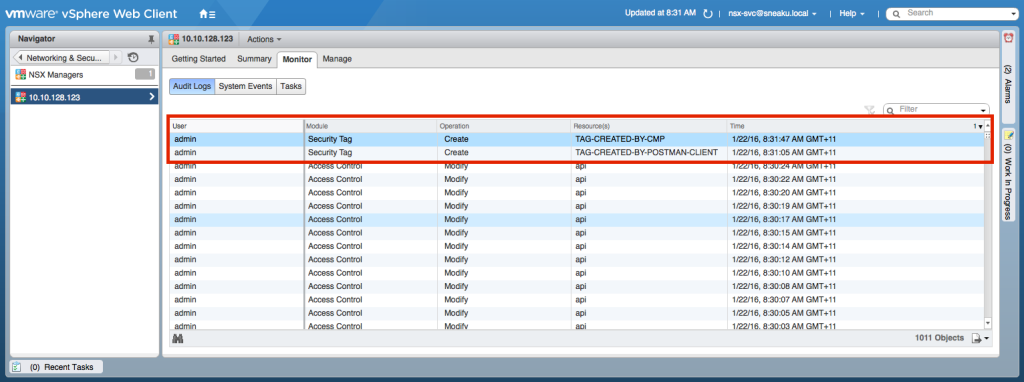1024x382 pixels.
Task: Select the row timed 8:30:12 AM
Action: [577, 259]
